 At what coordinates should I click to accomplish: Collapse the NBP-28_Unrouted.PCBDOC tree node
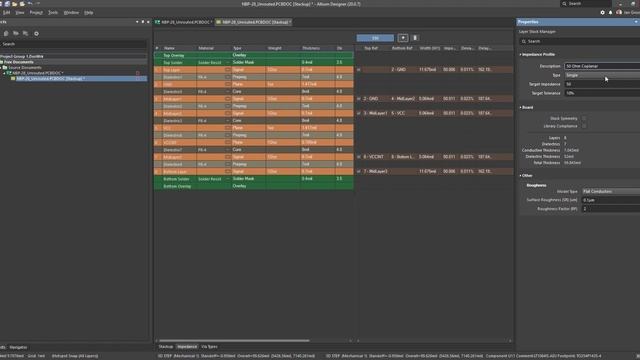(x=4, y=73)
